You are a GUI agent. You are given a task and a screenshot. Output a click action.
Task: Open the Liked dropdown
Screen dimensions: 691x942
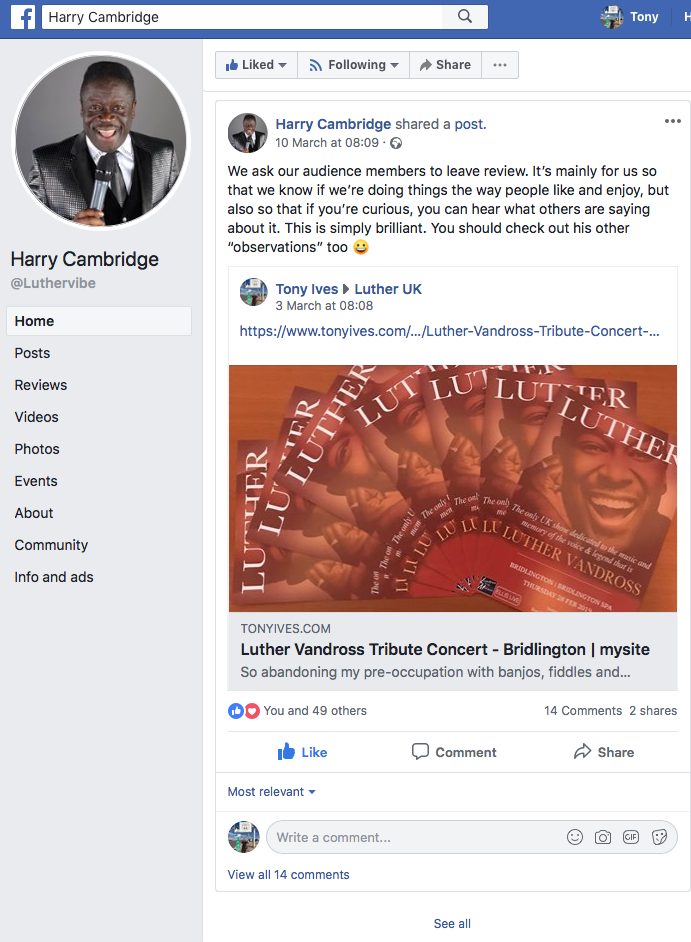[256, 65]
